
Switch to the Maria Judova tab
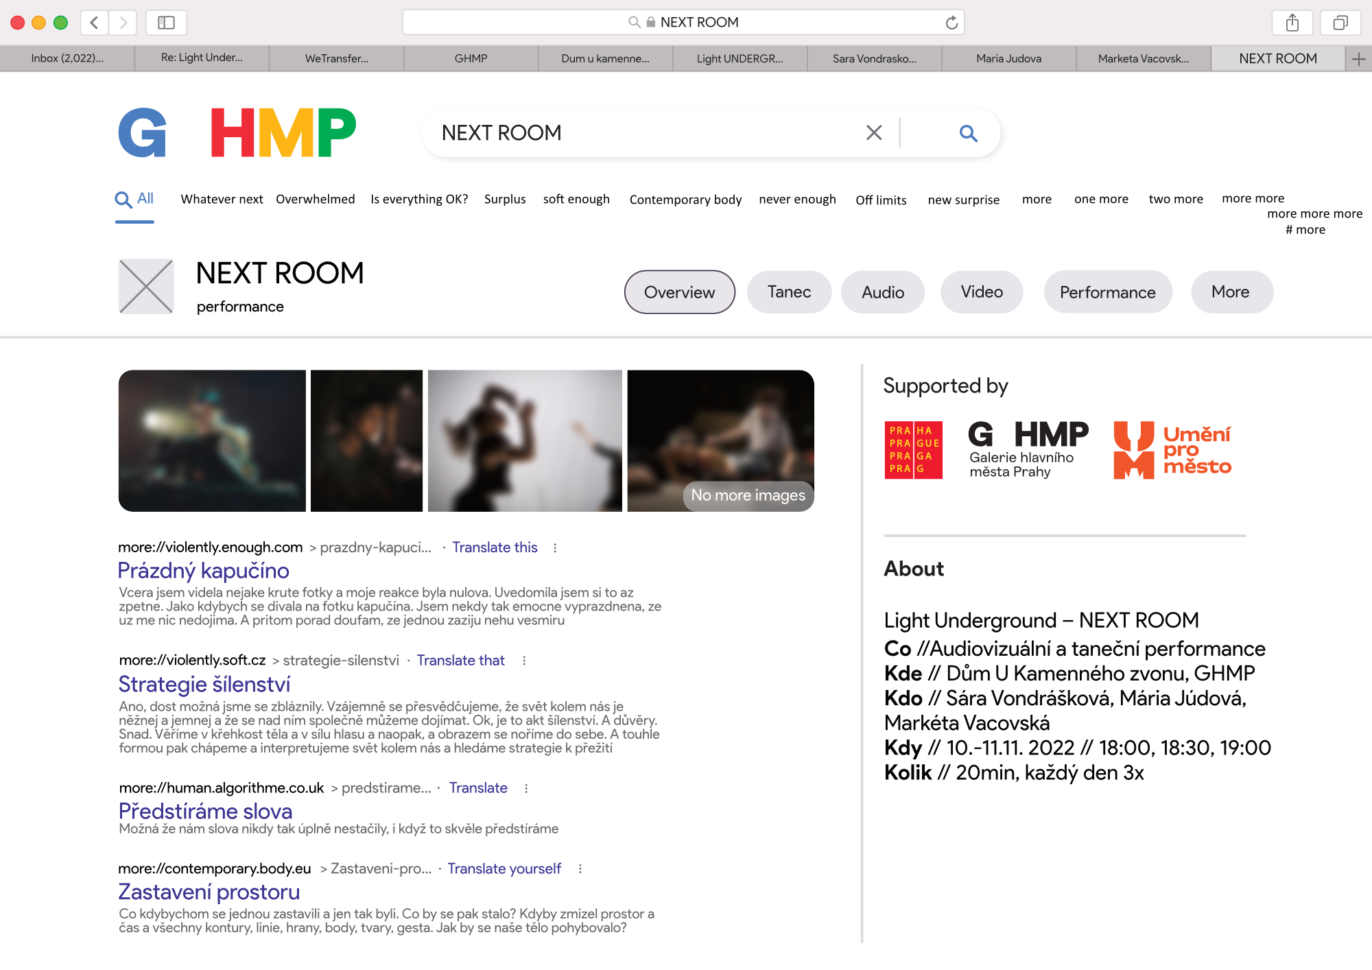coord(1009,59)
